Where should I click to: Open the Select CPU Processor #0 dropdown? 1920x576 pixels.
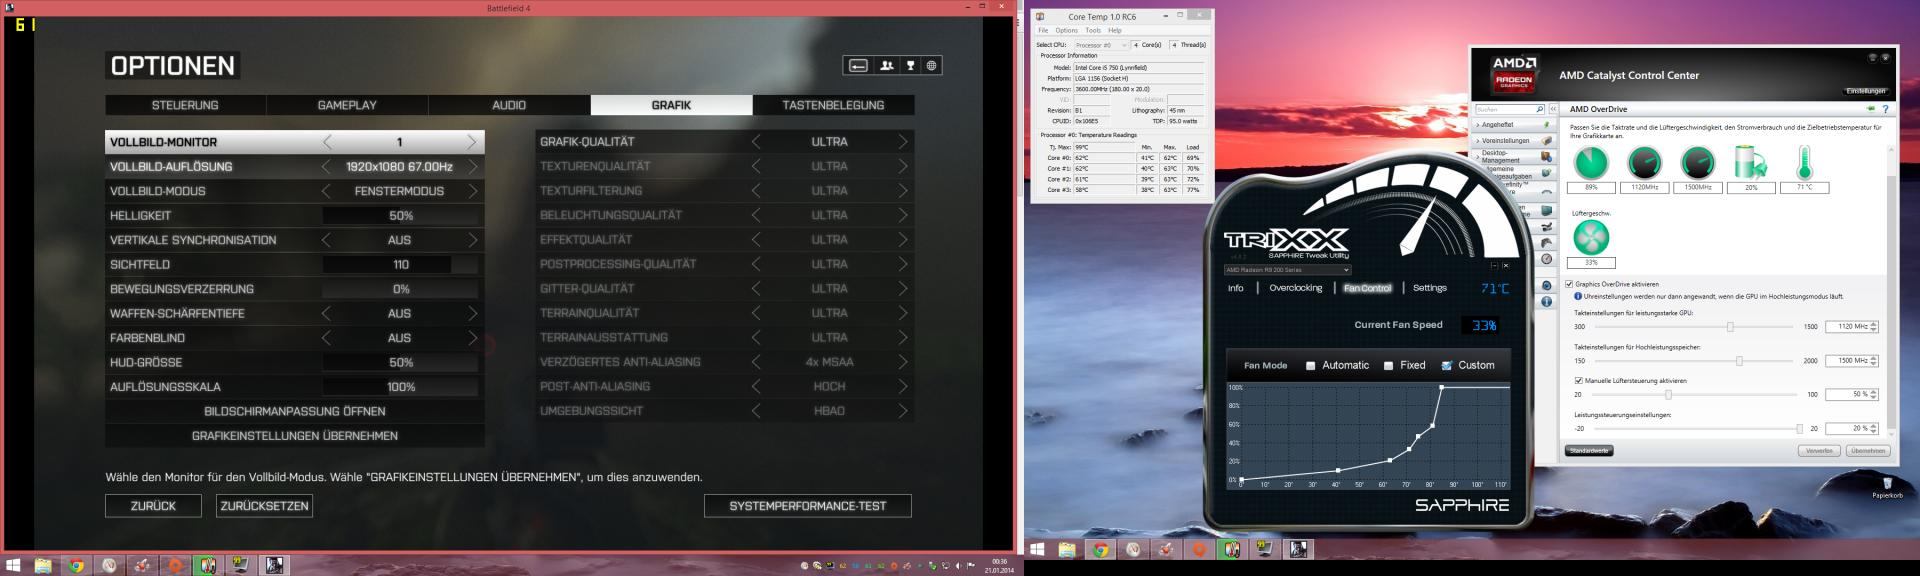click(1100, 45)
